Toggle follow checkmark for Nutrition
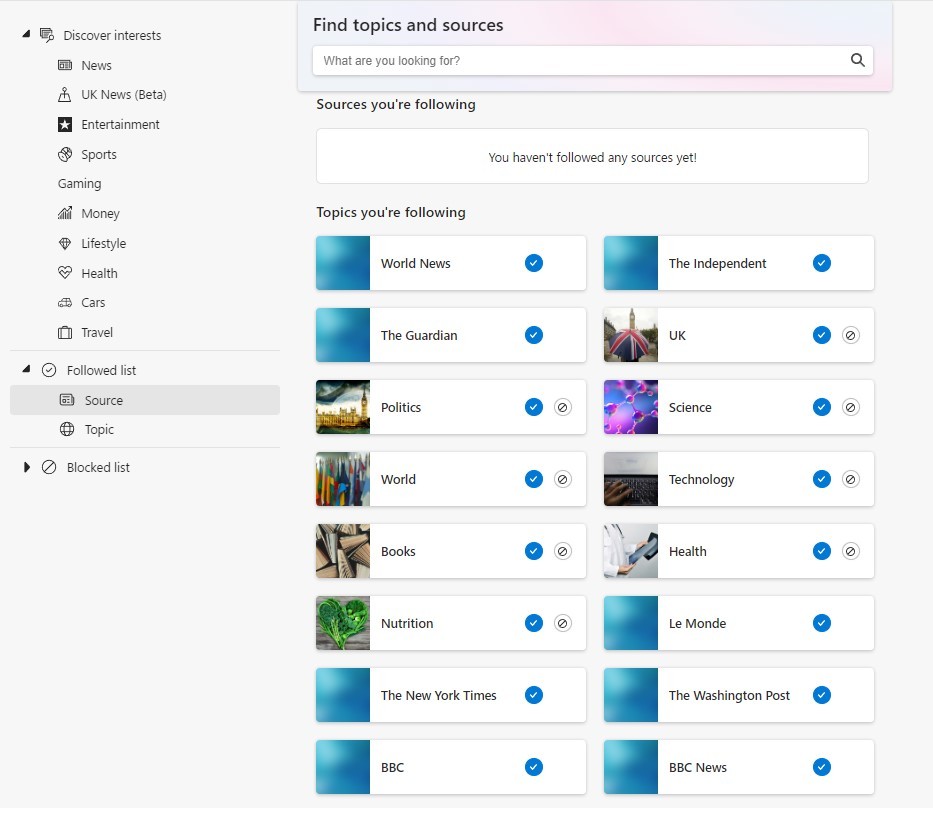This screenshot has height=813, width=933. [x=534, y=623]
